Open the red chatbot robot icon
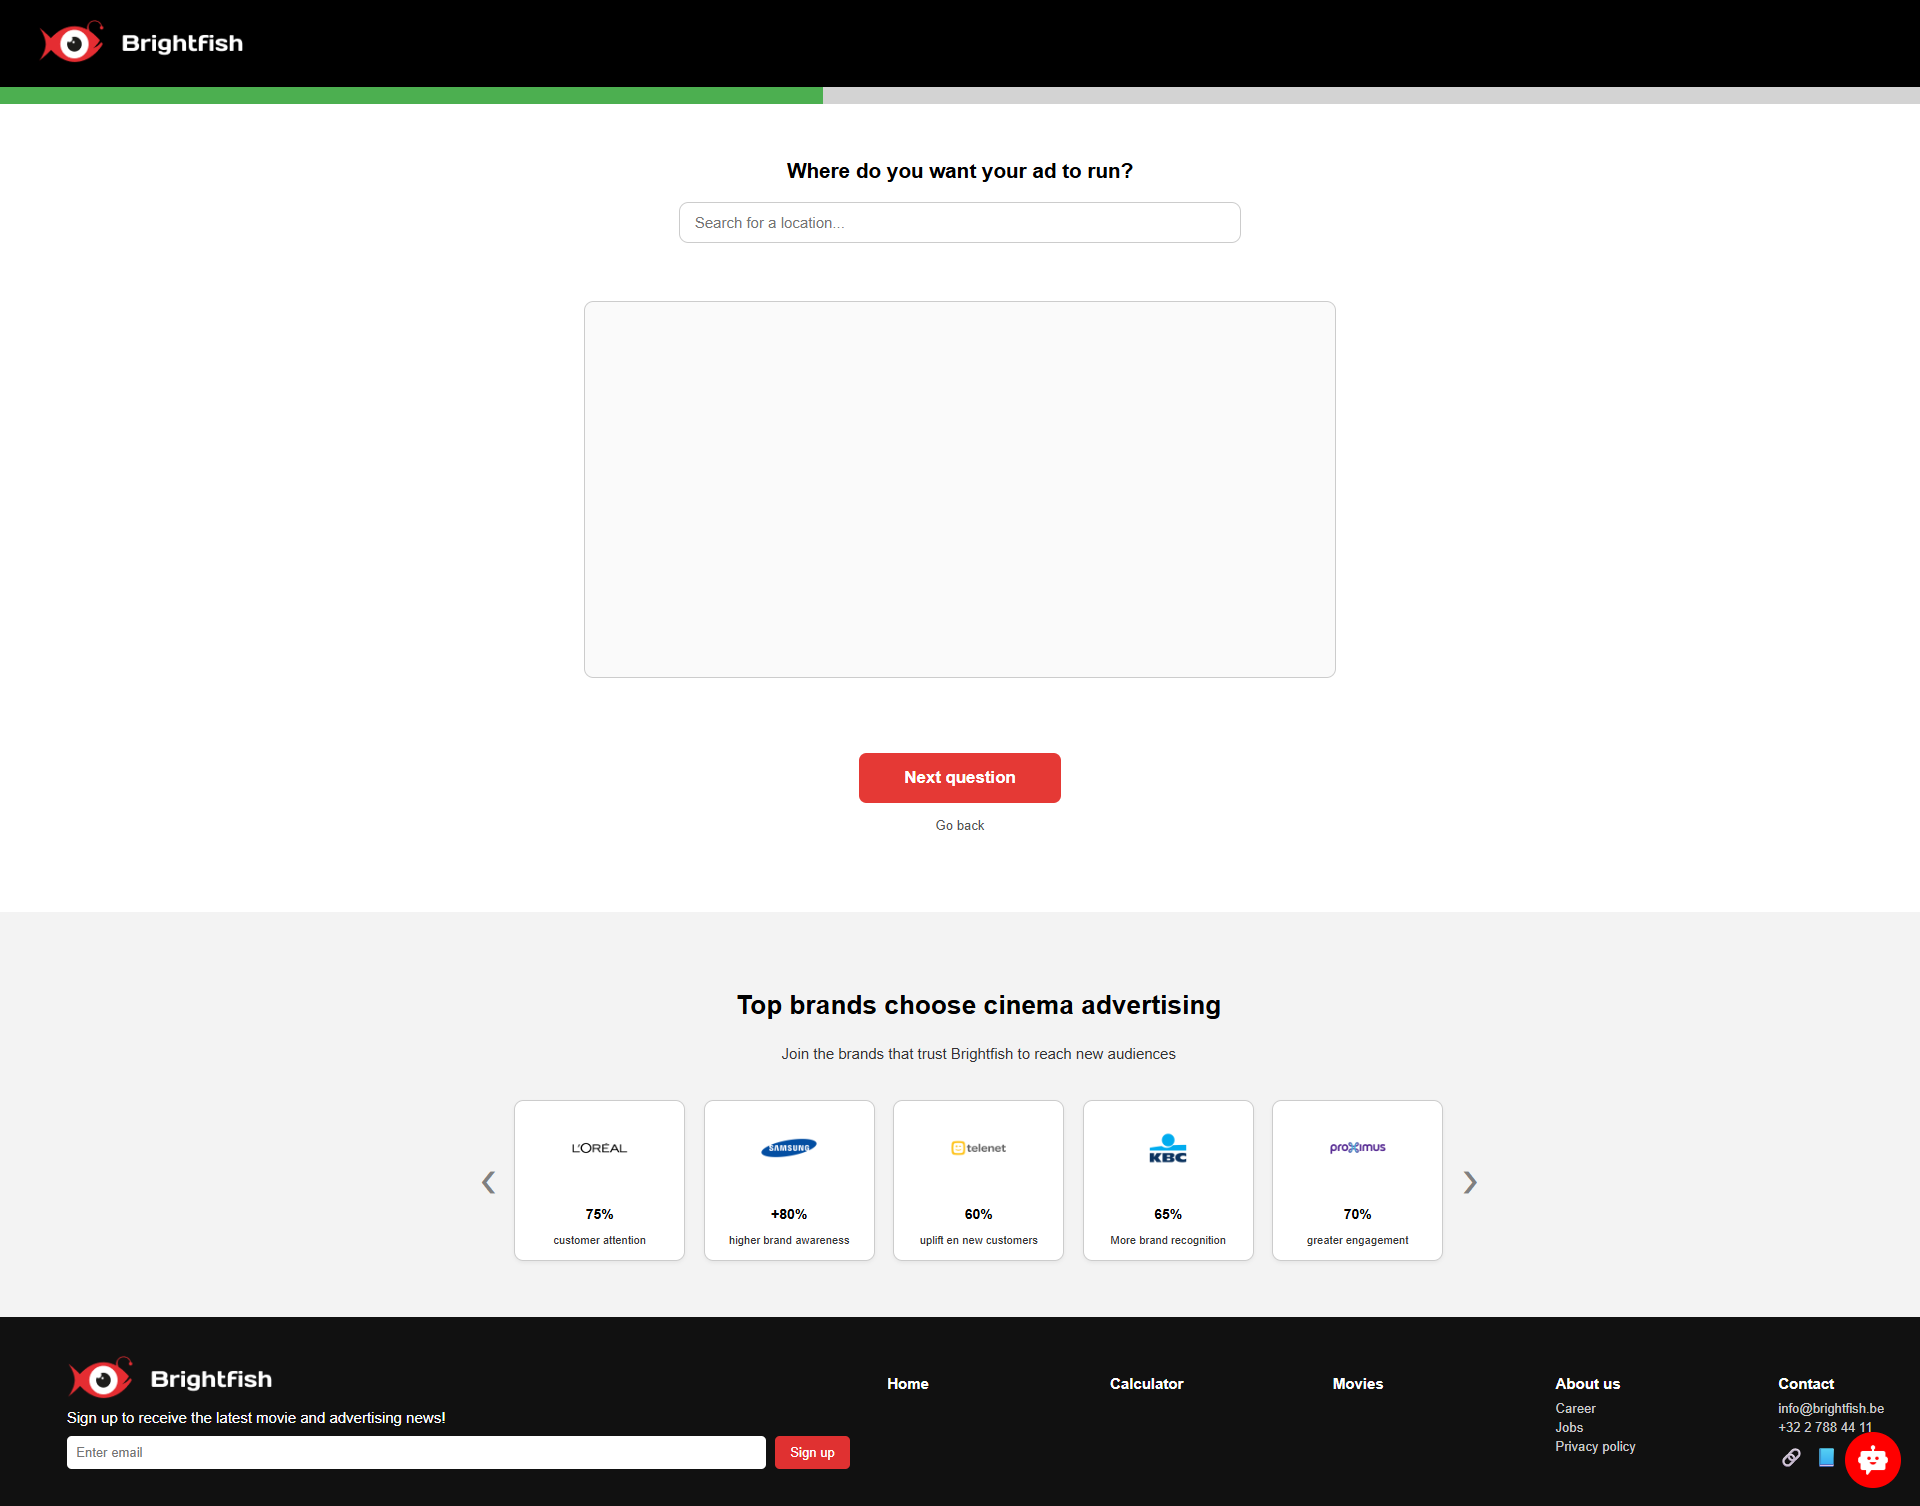This screenshot has width=1920, height=1506. [x=1872, y=1460]
